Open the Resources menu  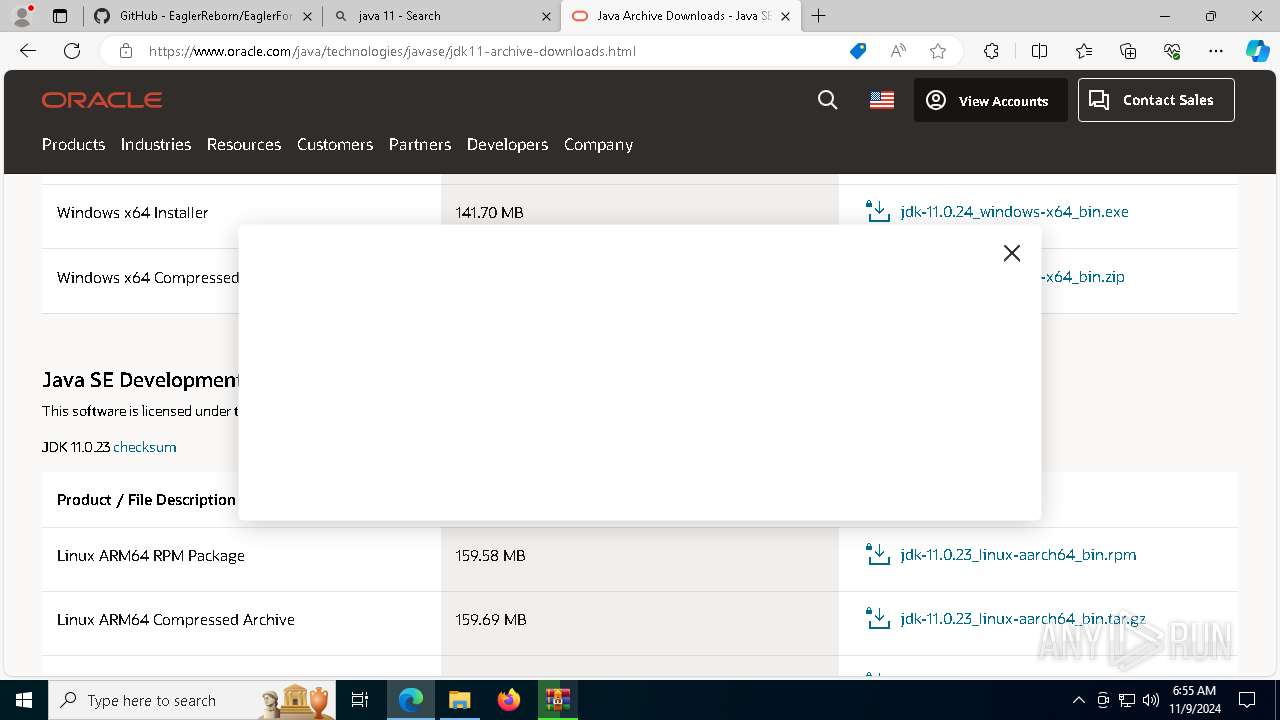pyautogui.click(x=244, y=145)
